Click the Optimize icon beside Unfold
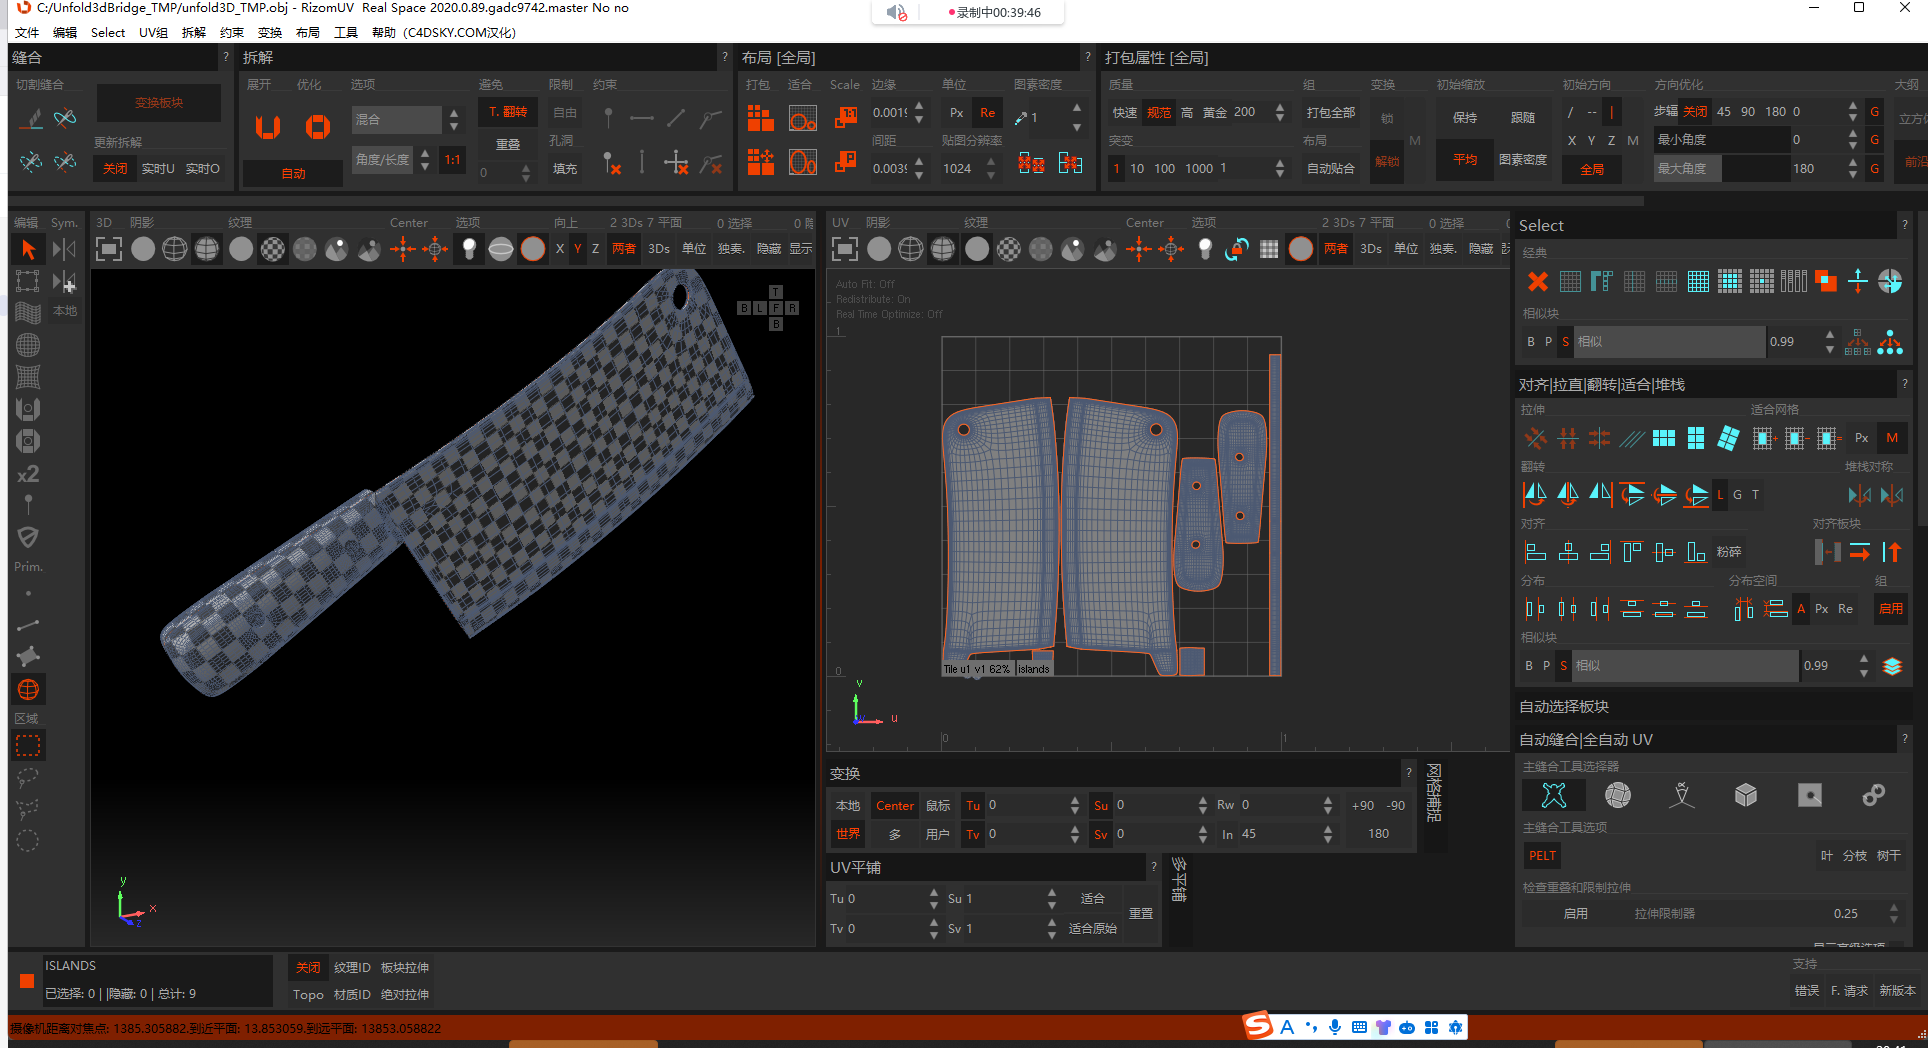Screen dimensions: 1928x1048 coord(317,127)
